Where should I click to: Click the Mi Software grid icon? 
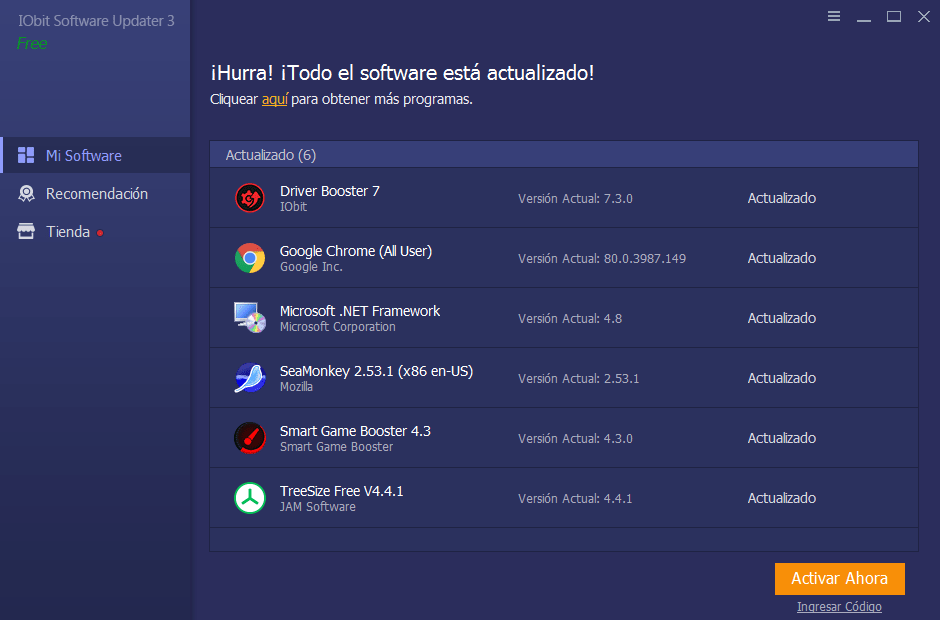[x=27, y=156]
